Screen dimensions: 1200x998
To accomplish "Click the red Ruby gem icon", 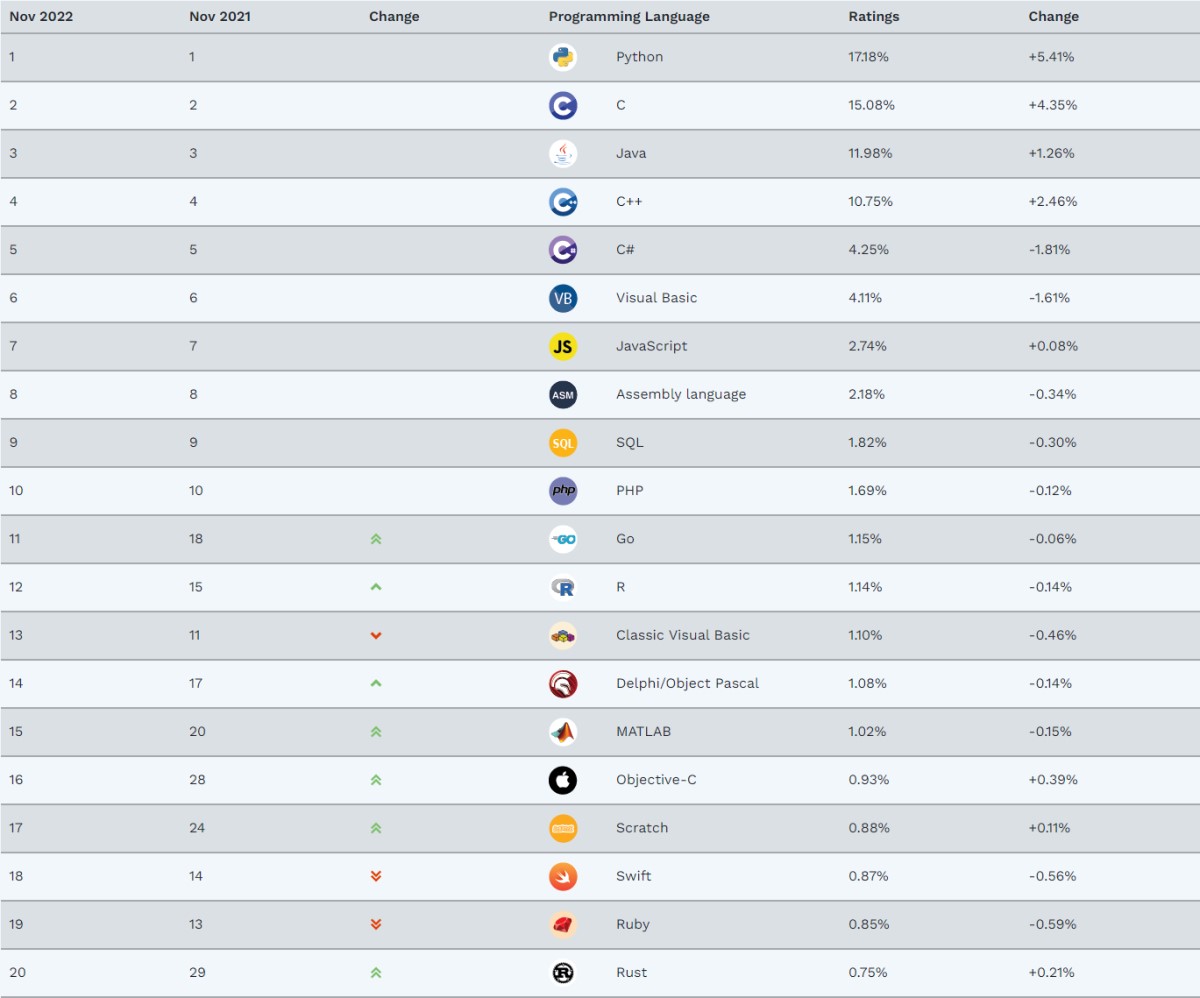I will (x=563, y=924).
